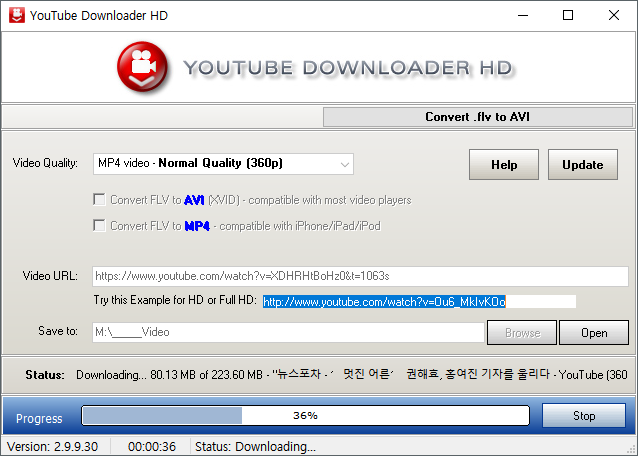Click the Browse button

522,332
